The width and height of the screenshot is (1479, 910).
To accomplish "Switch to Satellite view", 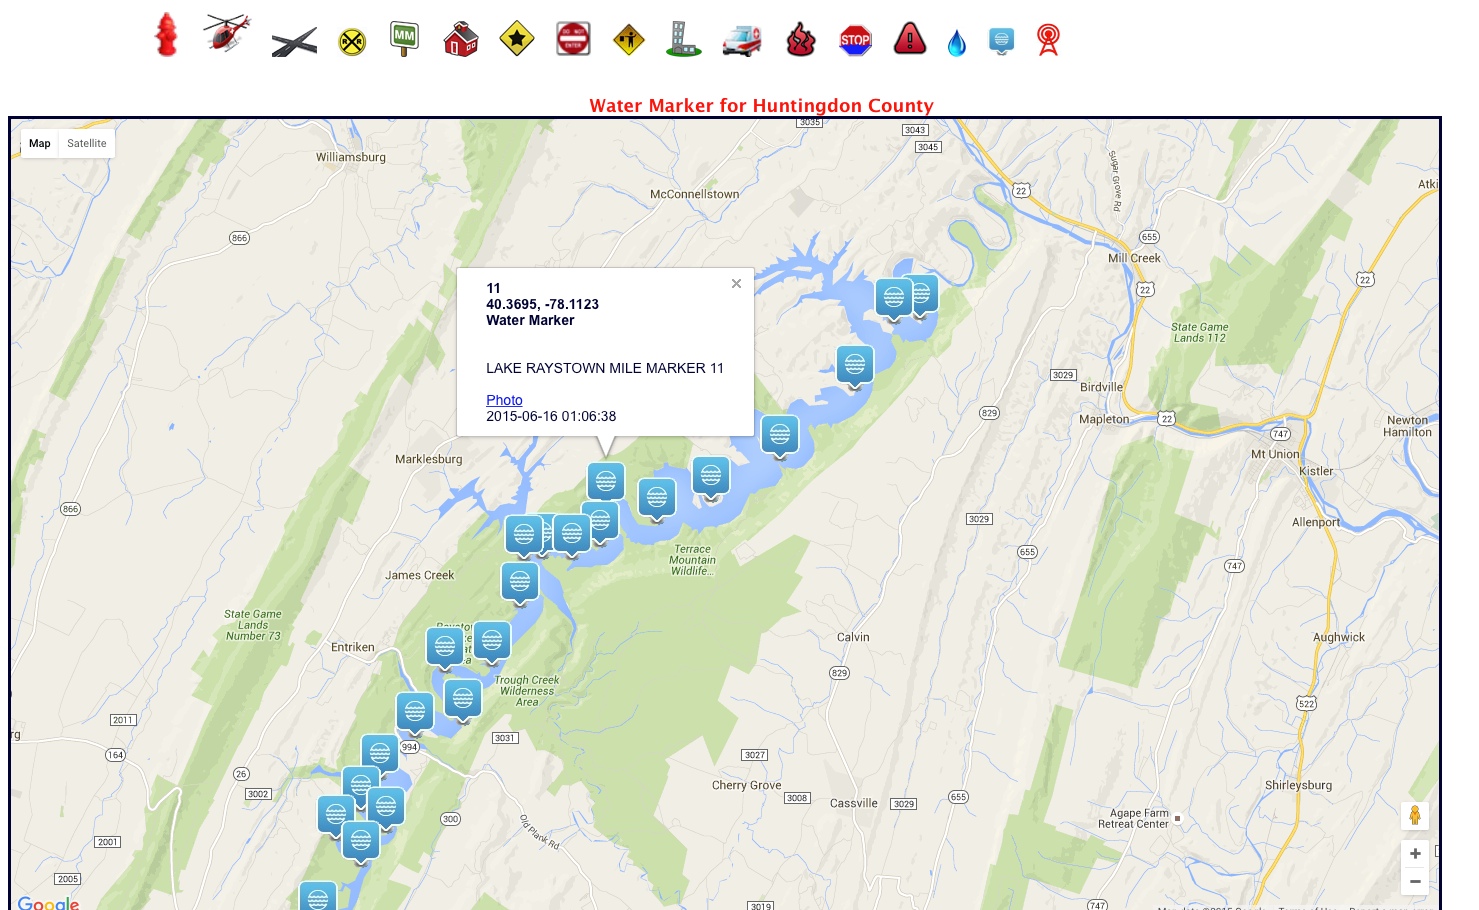I will [87, 143].
